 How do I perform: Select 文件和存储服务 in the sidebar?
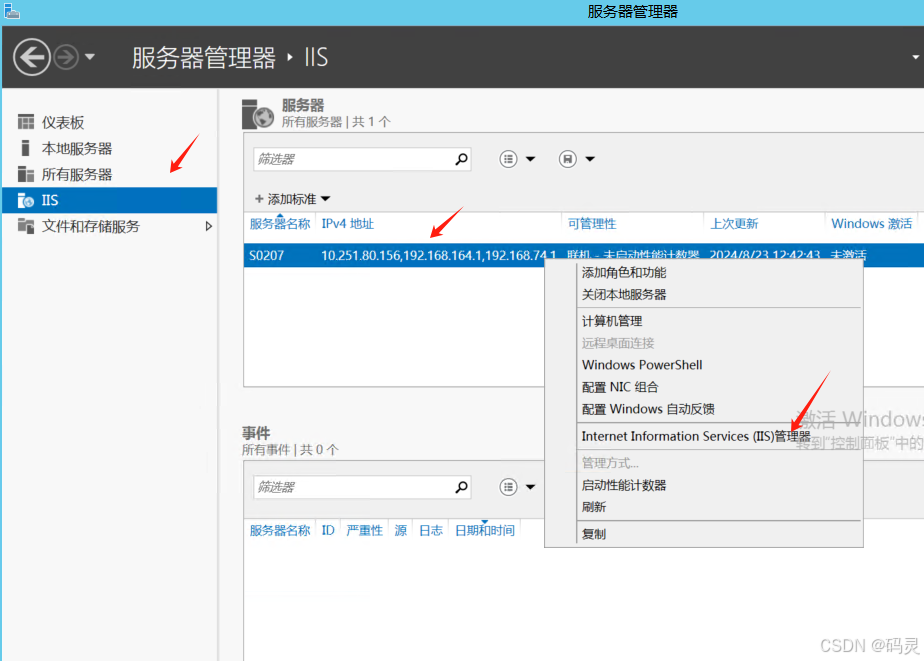[x=91, y=226]
